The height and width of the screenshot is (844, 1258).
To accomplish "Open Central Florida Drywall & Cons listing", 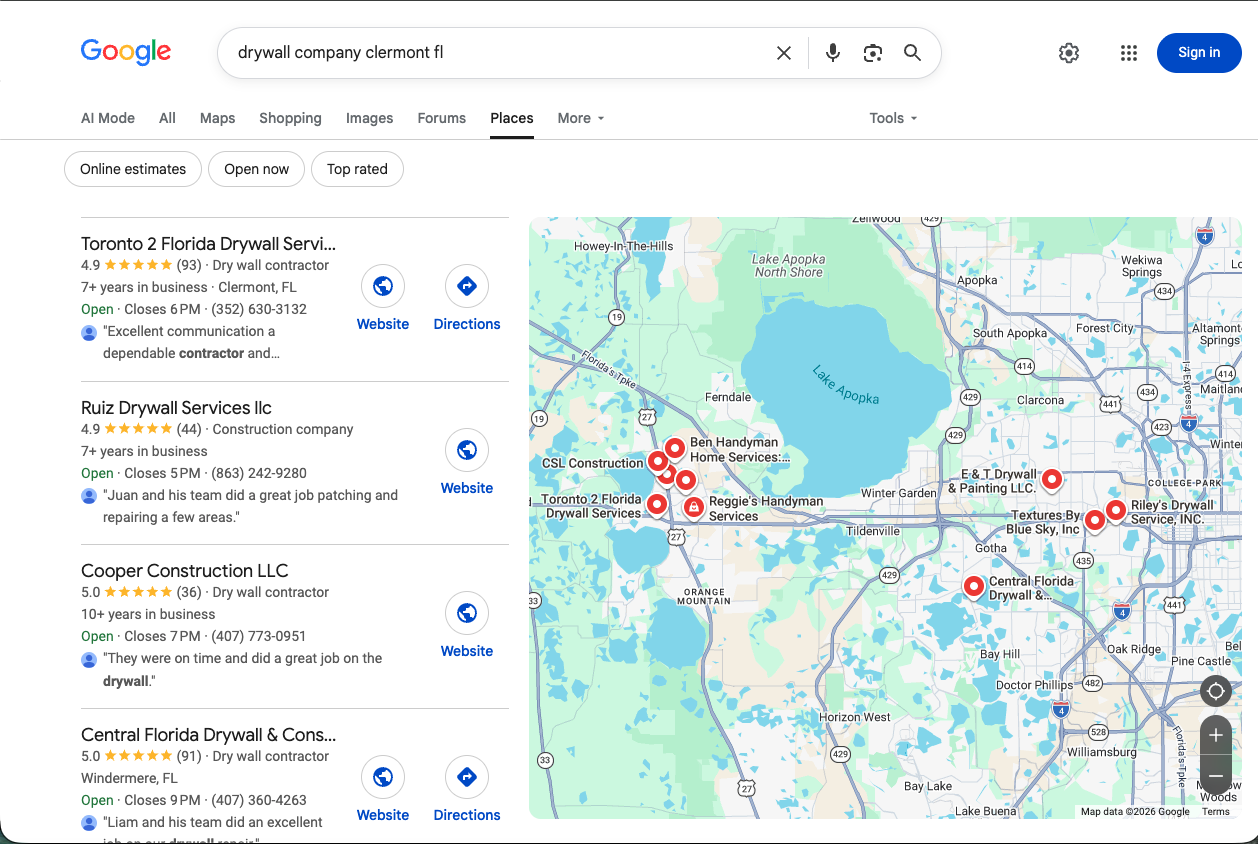I will 208,734.
